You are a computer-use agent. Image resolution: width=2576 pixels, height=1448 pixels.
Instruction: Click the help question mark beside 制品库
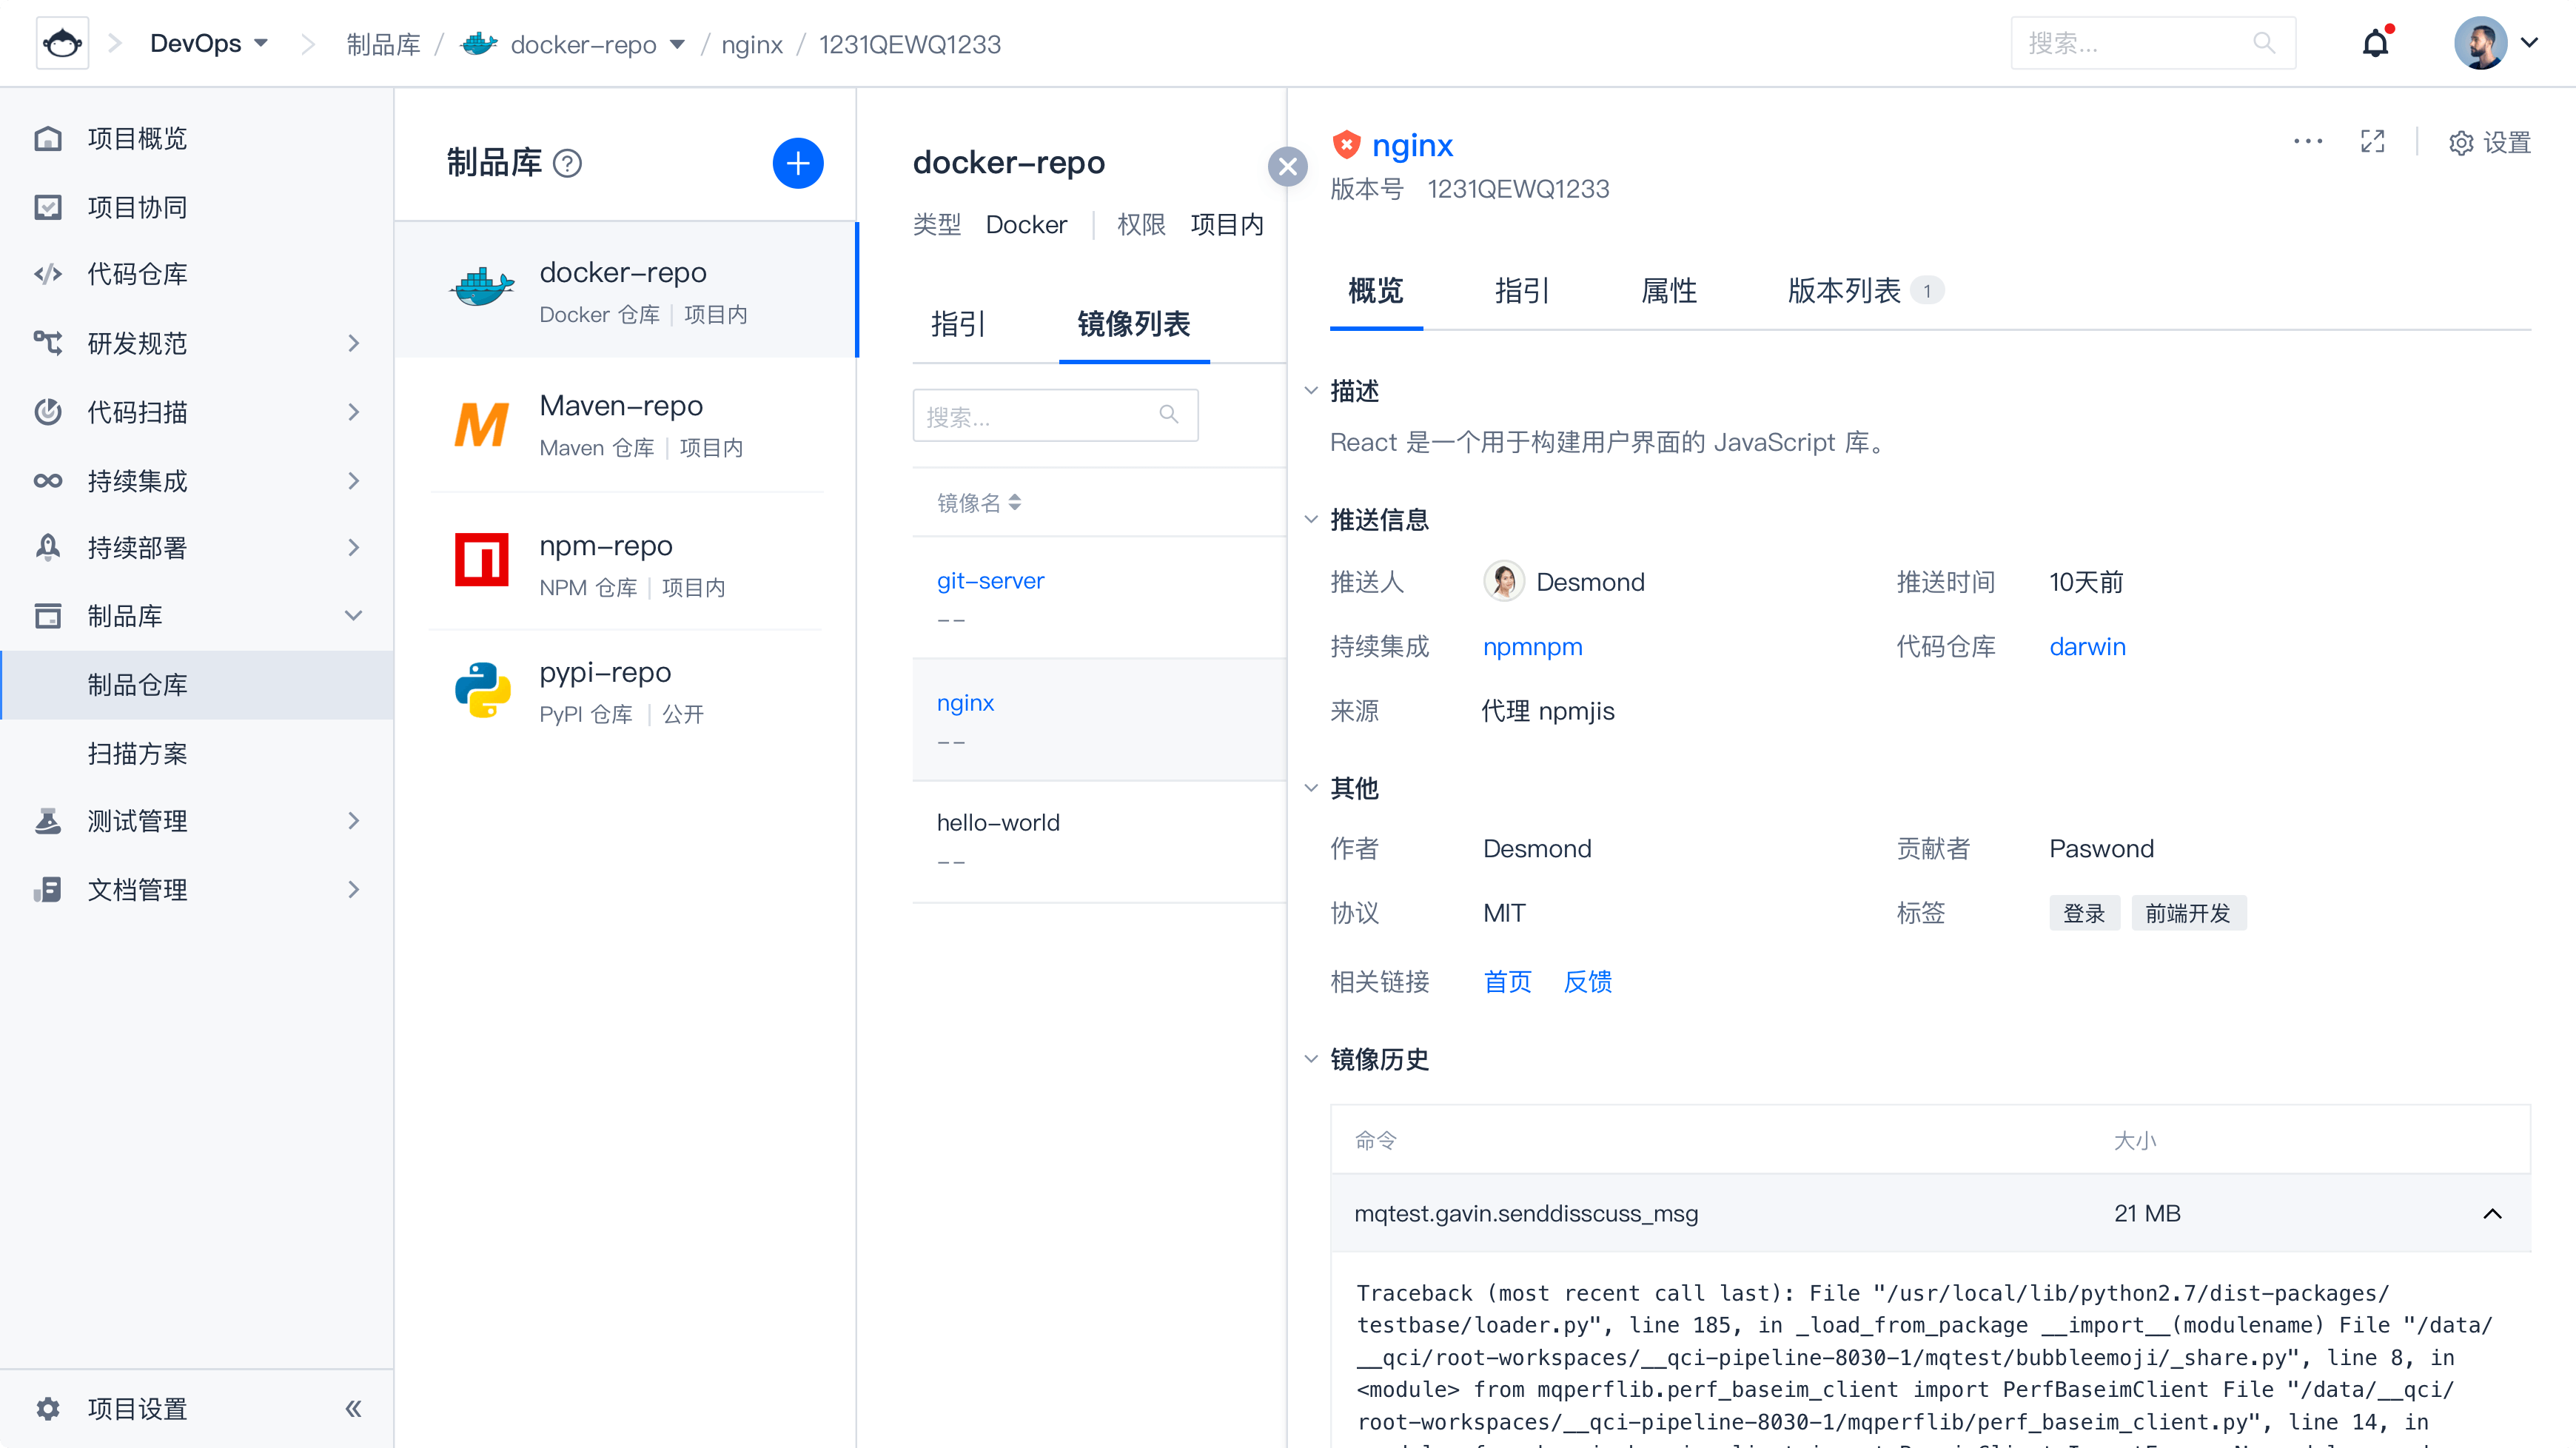click(567, 163)
